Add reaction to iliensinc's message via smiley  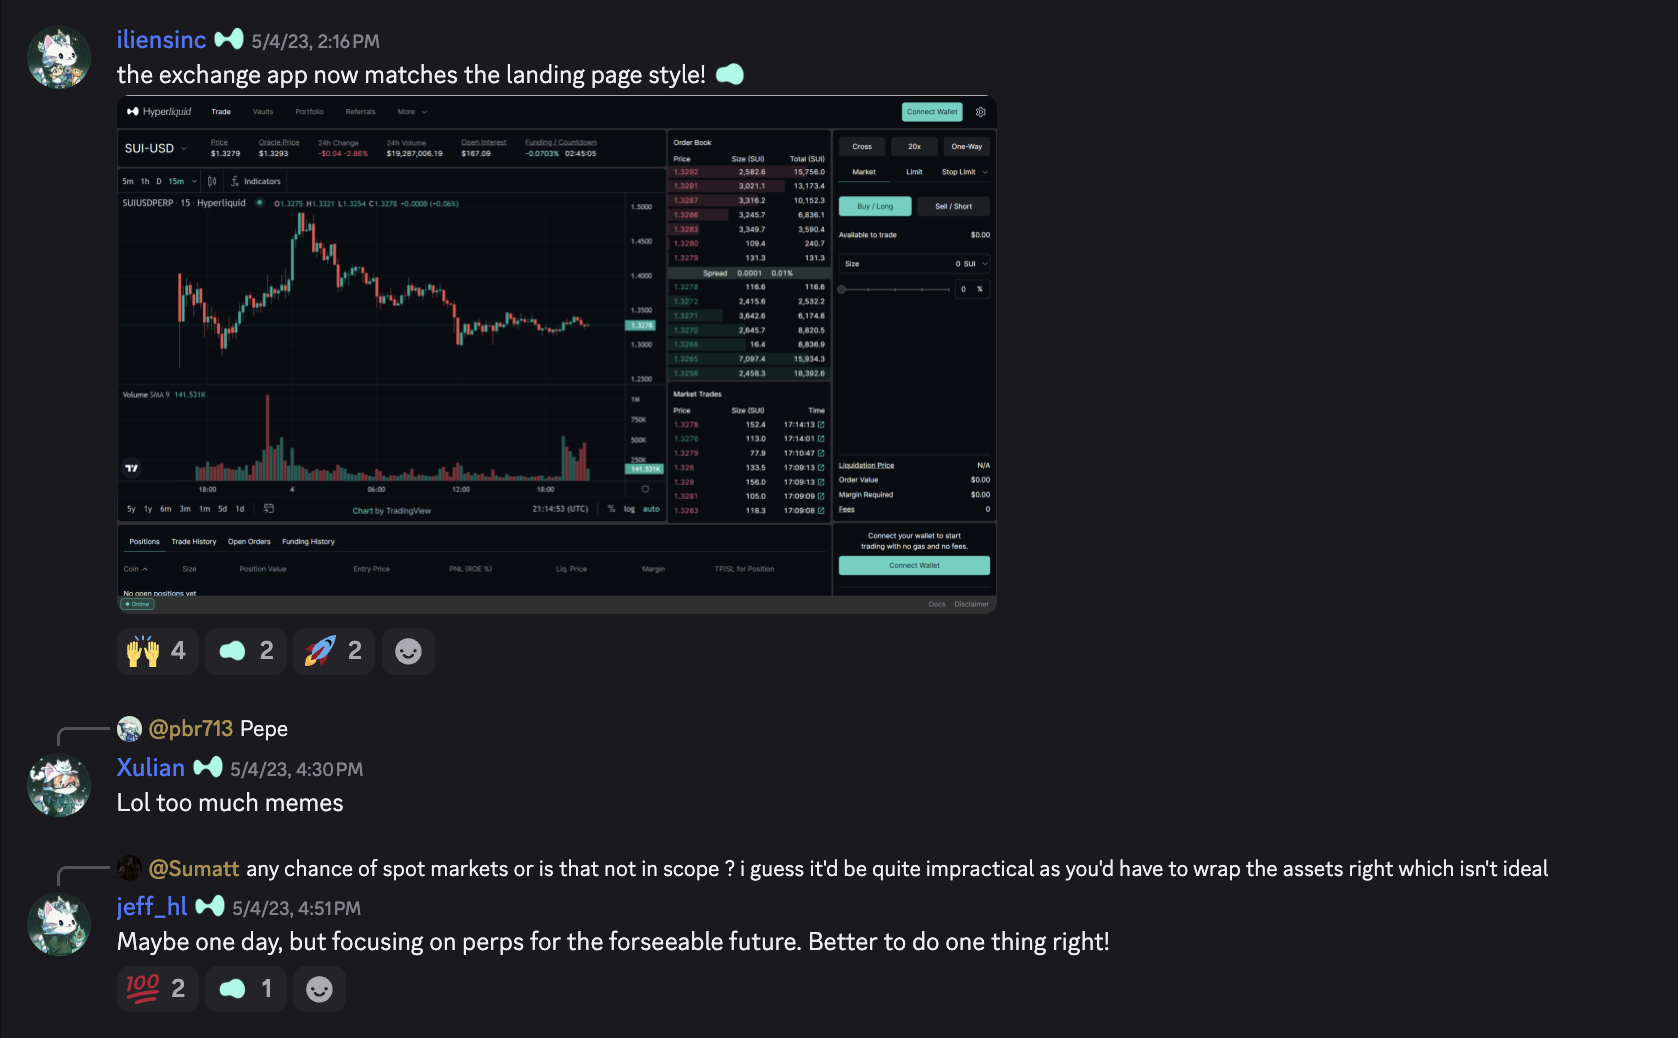(408, 651)
